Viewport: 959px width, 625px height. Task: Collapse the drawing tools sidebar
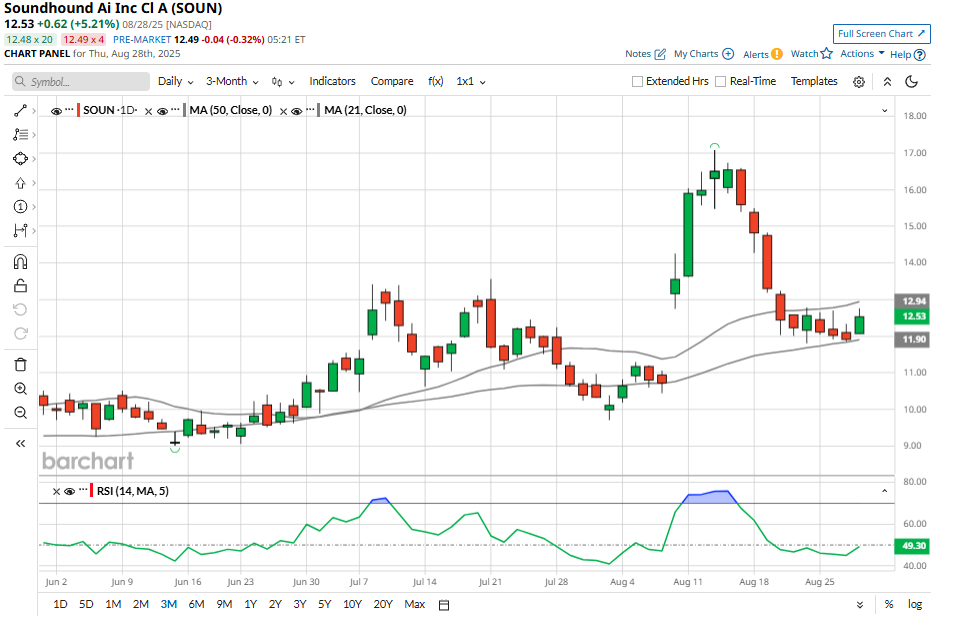[20, 443]
